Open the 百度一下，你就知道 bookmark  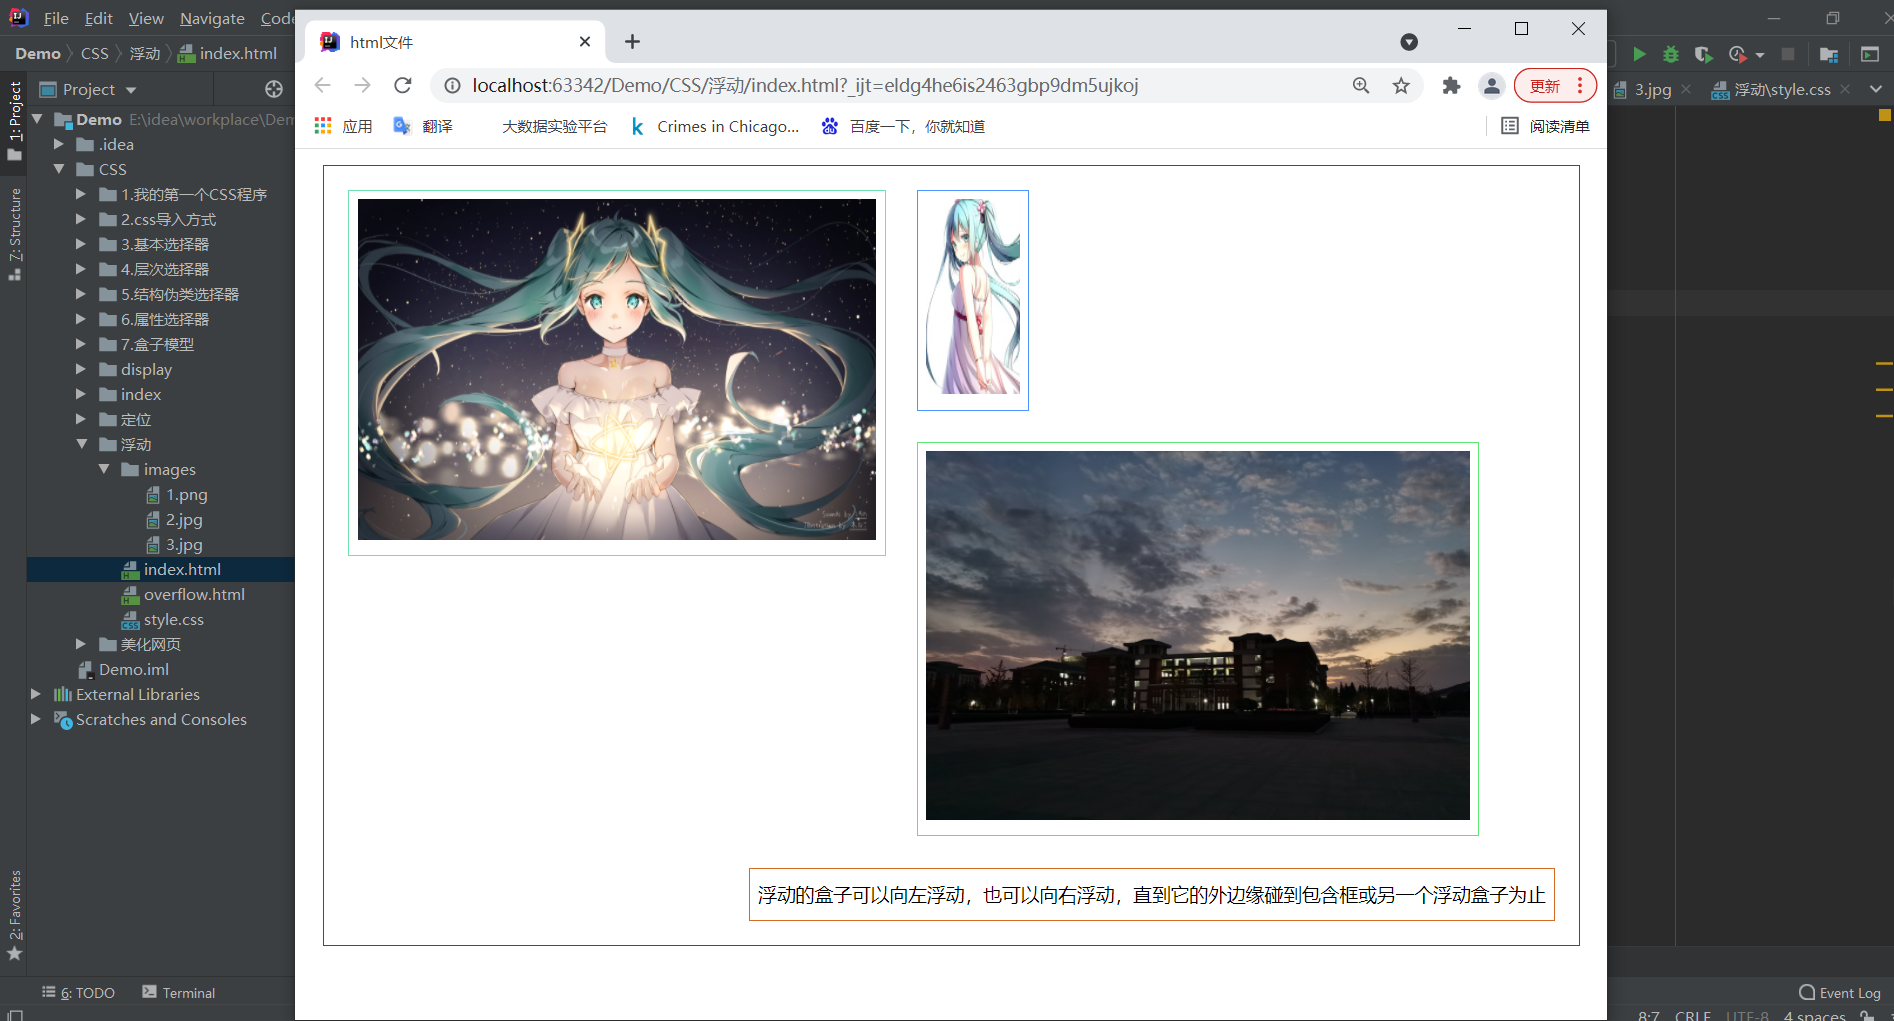(x=903, y=126)
